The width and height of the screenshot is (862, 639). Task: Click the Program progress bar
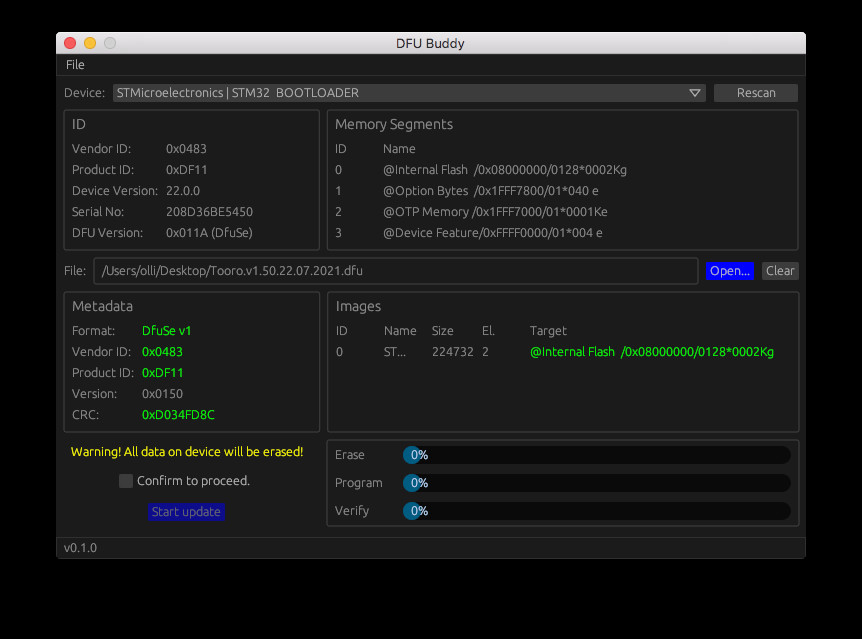point(596,483)
